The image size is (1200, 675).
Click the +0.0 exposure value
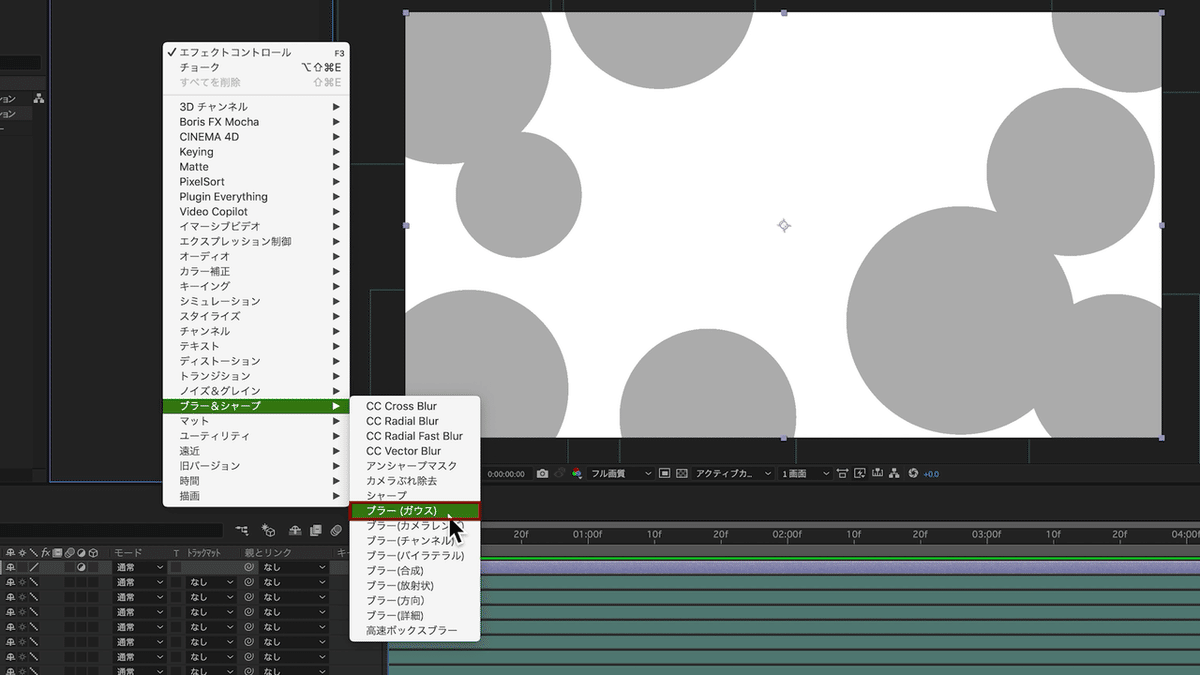(930, 474)
